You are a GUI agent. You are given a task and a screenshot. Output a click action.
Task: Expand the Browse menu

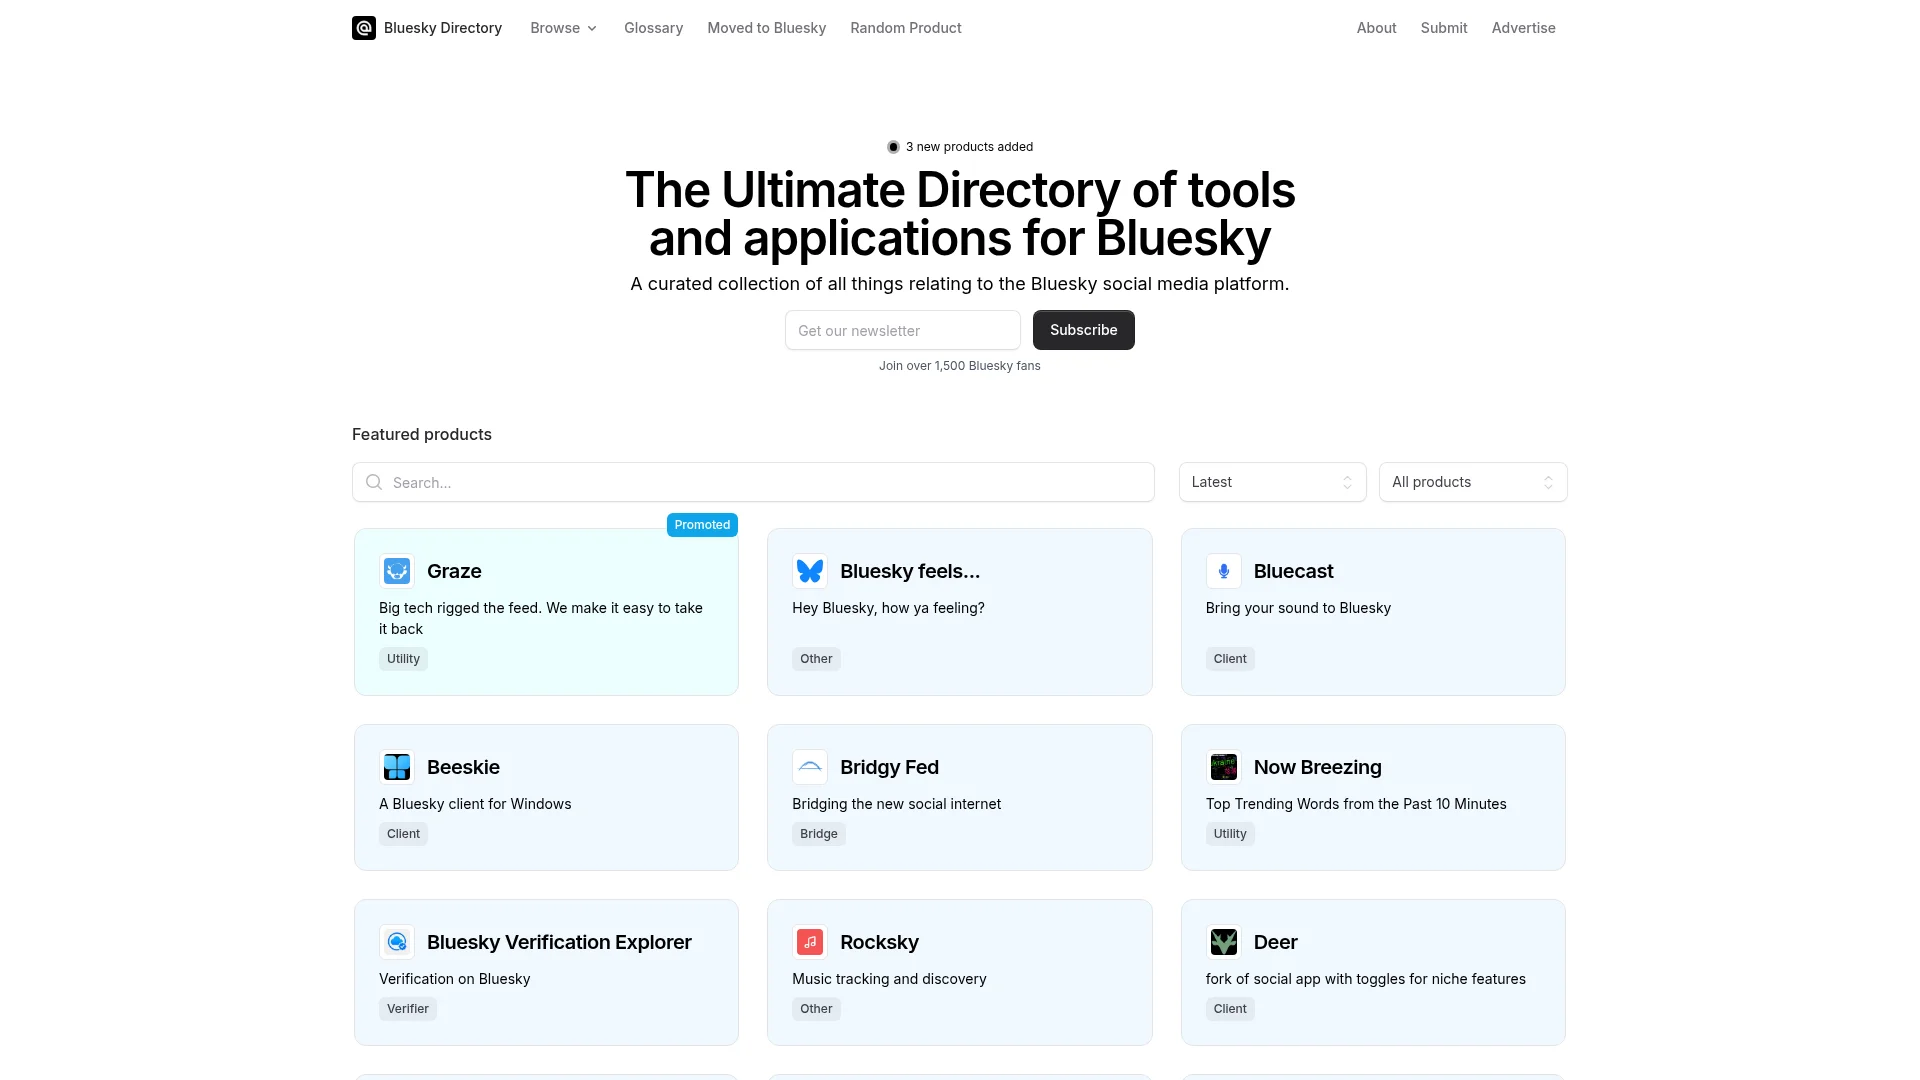[564, 28]
